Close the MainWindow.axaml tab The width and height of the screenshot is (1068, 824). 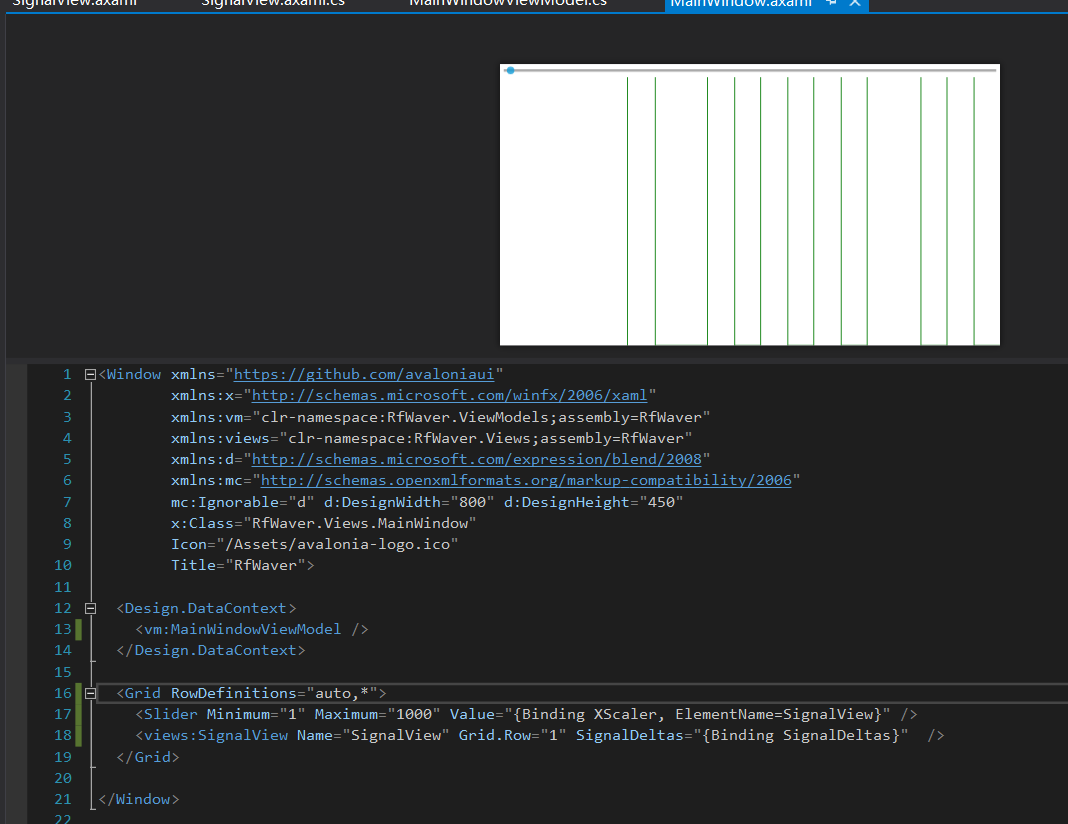855,3
